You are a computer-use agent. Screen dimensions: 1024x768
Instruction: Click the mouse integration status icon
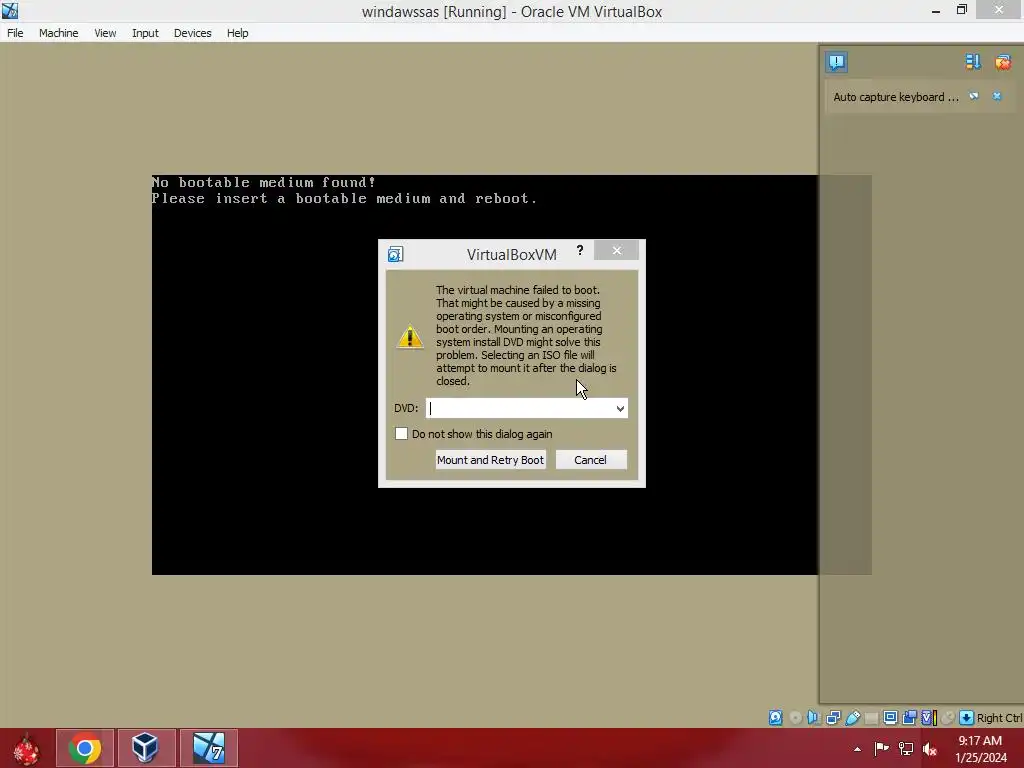(948, 718)
